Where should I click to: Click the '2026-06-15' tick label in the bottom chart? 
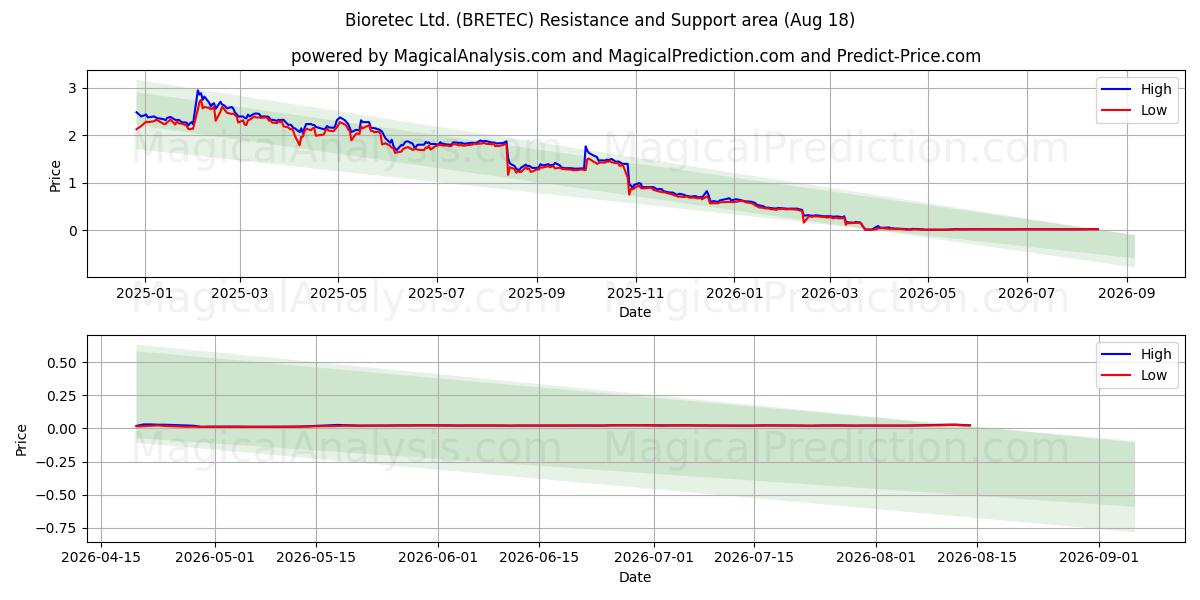540,558
